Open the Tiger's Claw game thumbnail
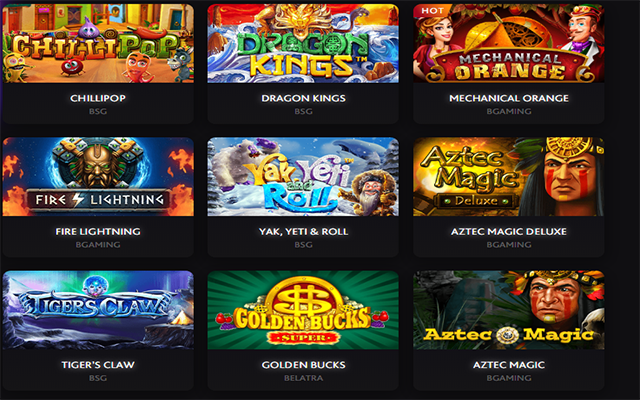640x400 pixels. 98,310
